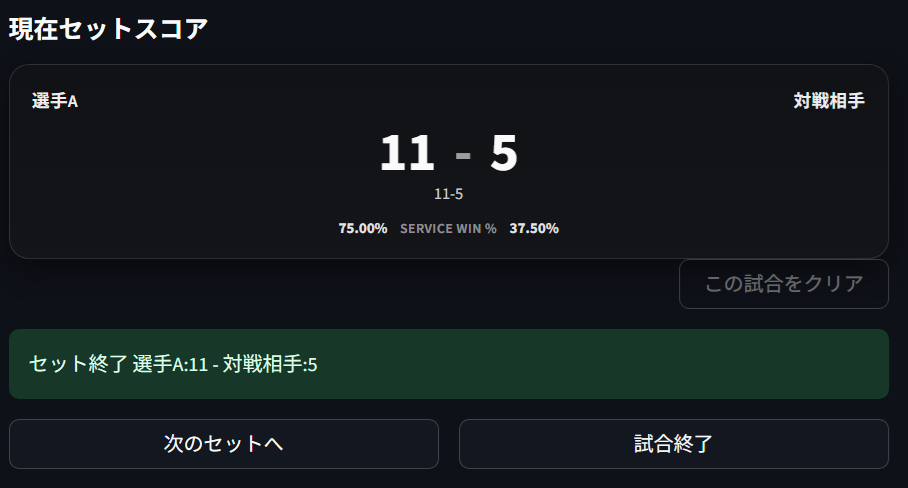Click the small 11-5 set result text
Screen dimensions: 908x488
449,194
